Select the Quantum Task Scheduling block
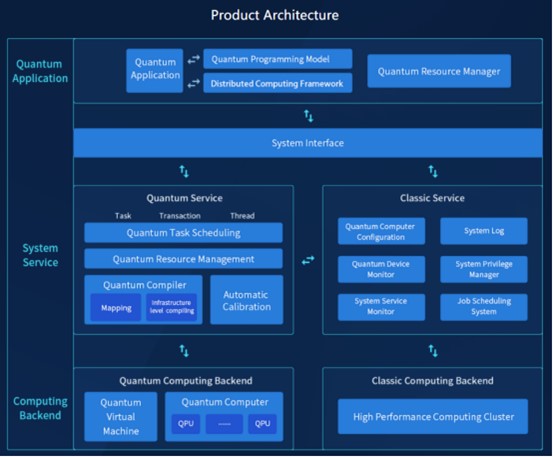553x457 pixels. tap(183, 233)
